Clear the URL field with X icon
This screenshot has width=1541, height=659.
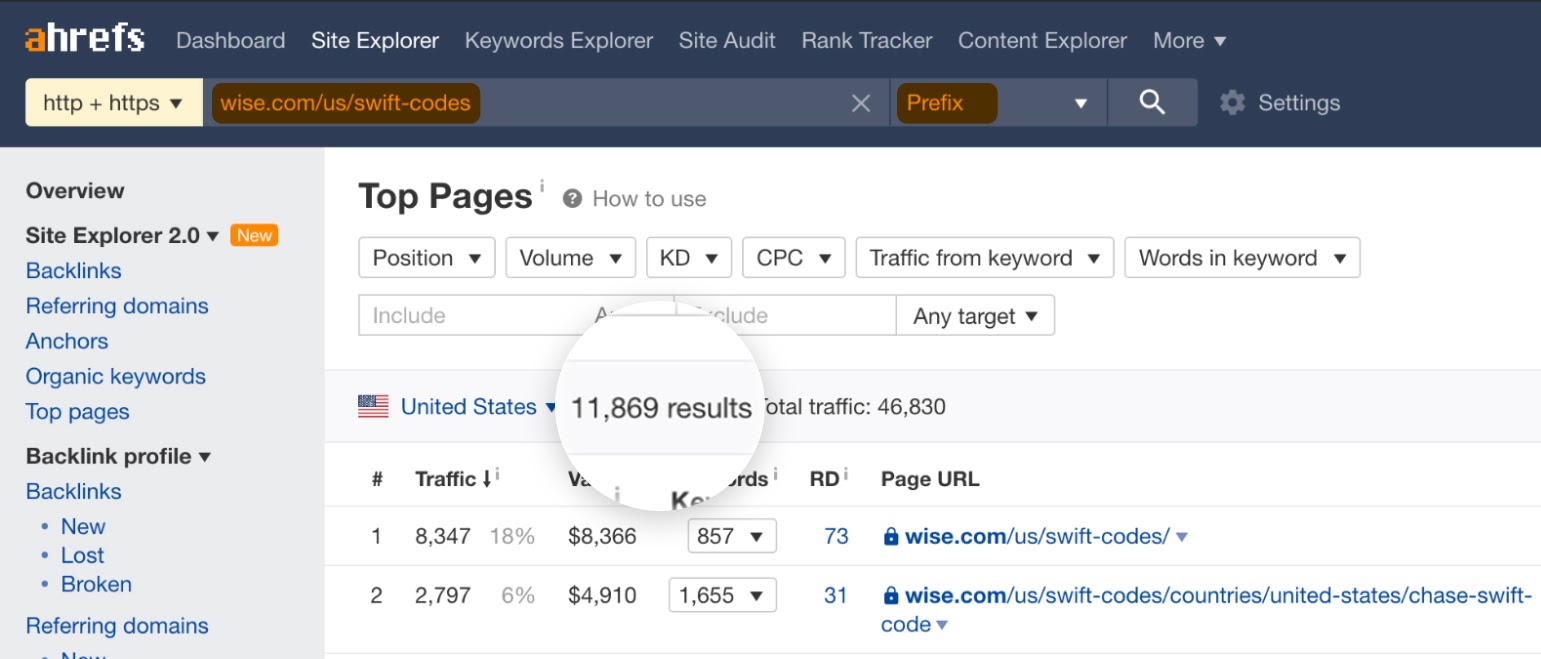860,103
